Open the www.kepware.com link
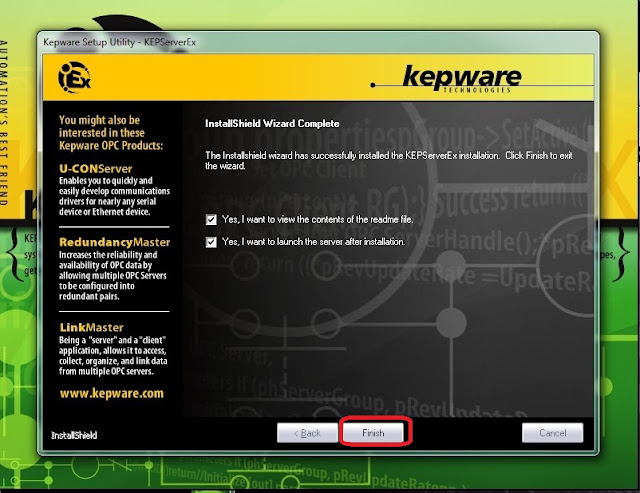Image resolution: width=640 pixels, height=493 pixels. point(111,393)
